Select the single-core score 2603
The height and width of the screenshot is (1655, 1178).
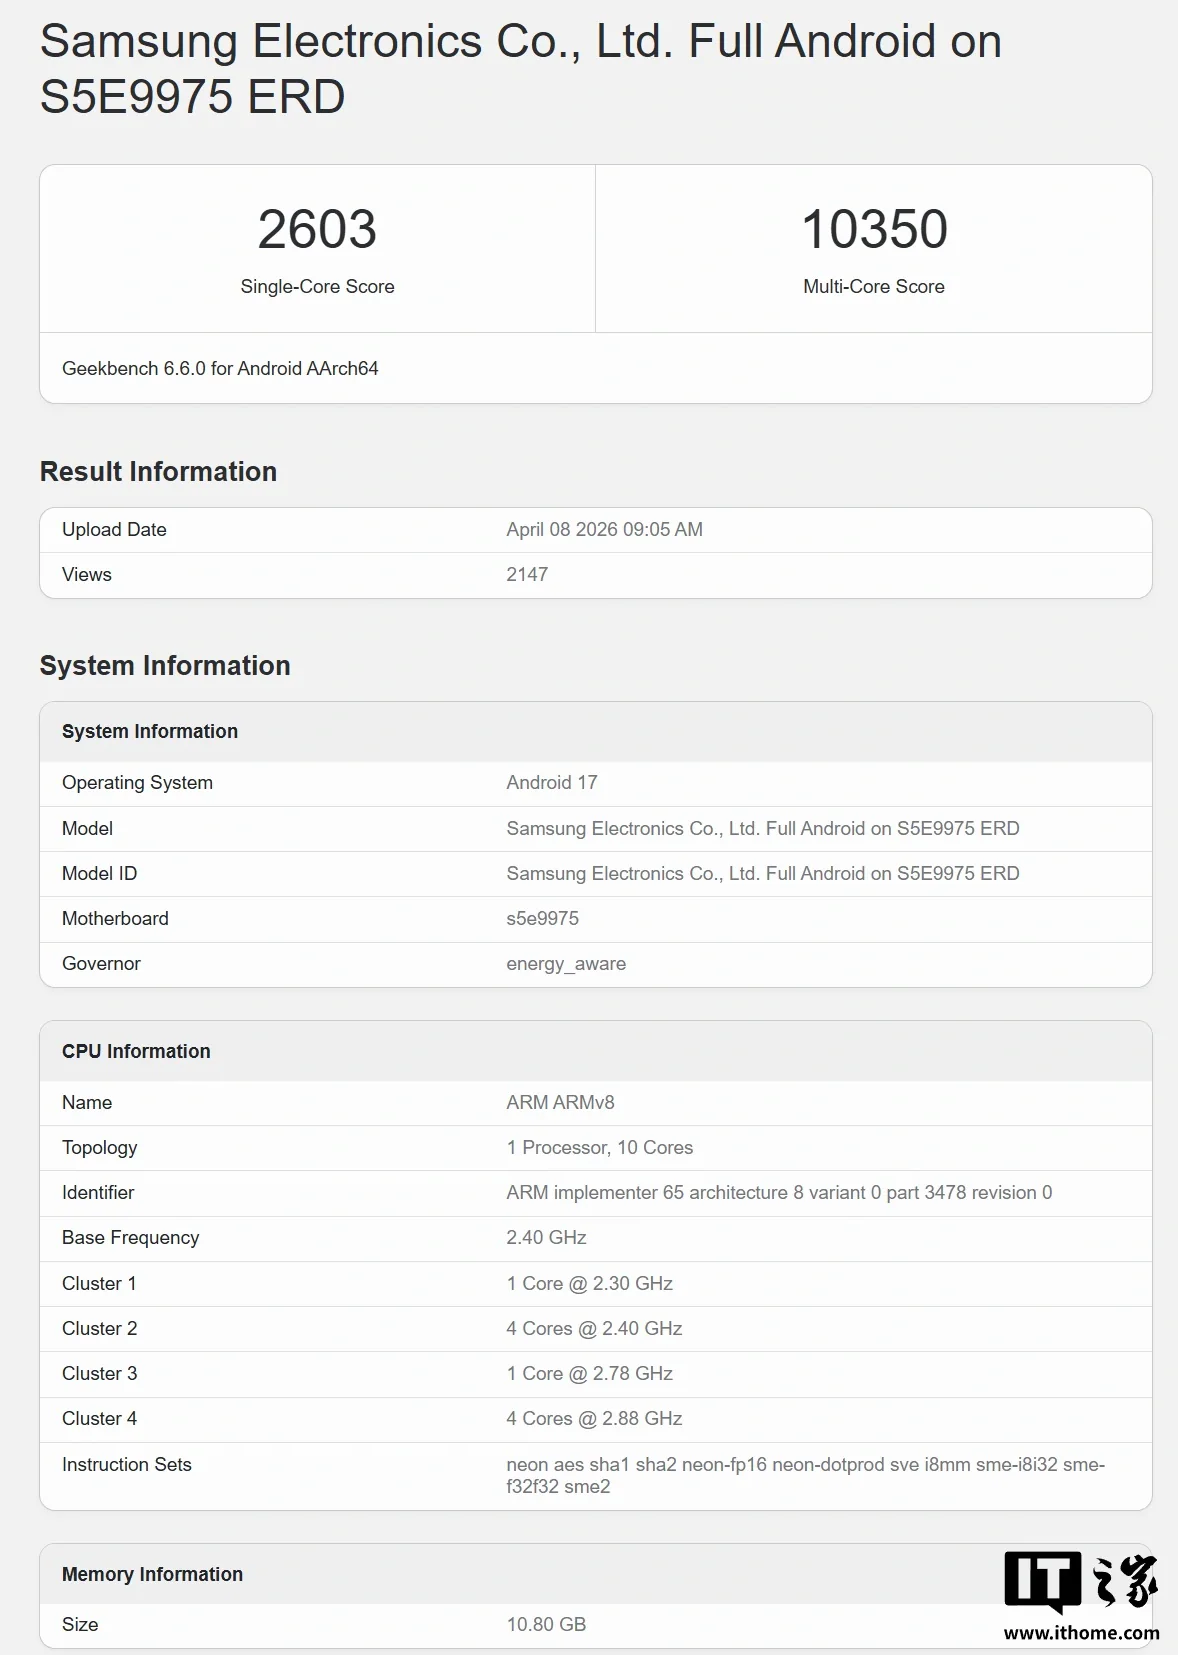(317, 229)
